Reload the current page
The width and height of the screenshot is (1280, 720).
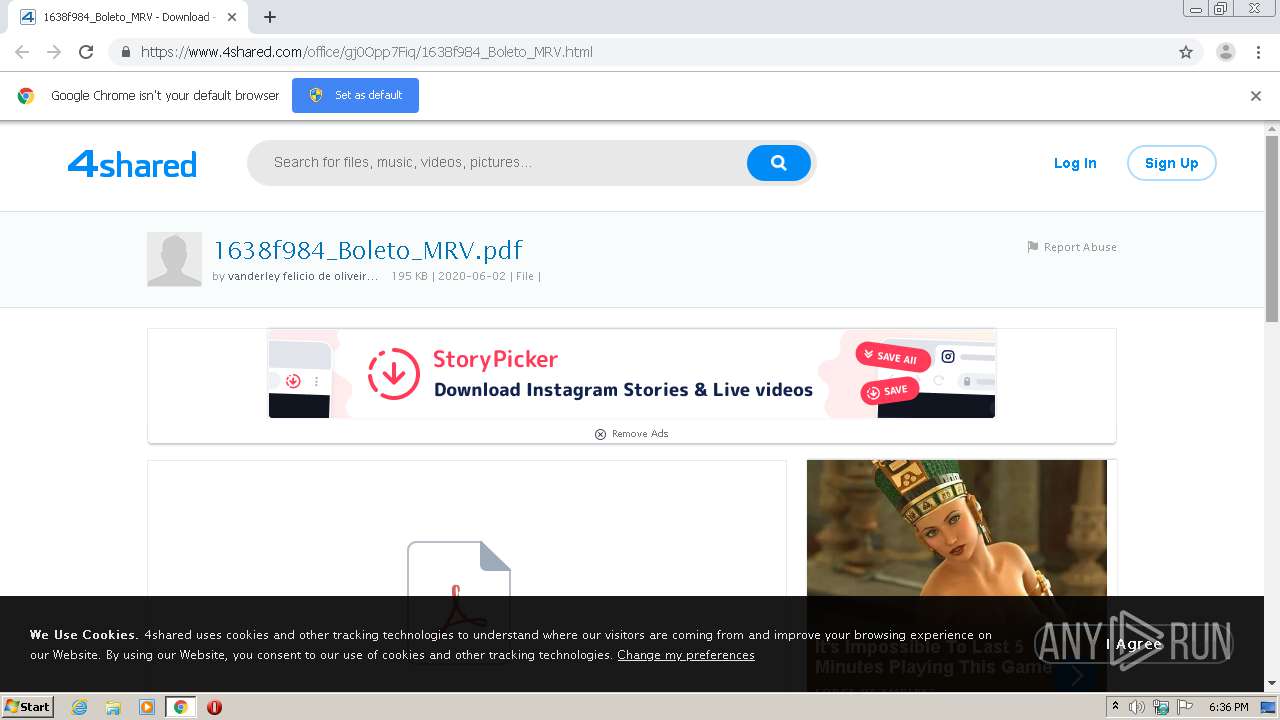pyautogui.click(x=86, y=52)
